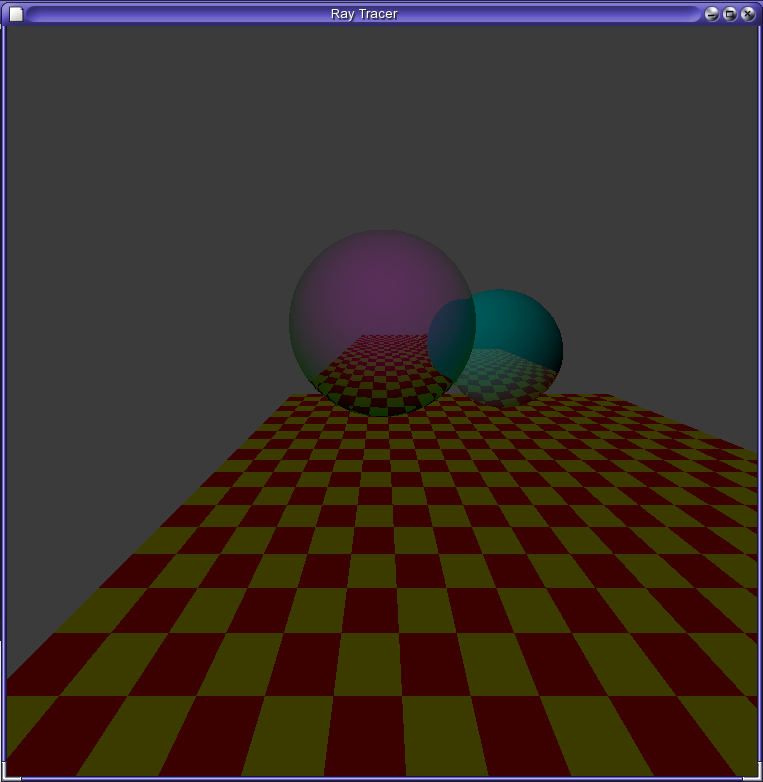
Task: Close the Ray Tracer window
Action: coord(748,14)
